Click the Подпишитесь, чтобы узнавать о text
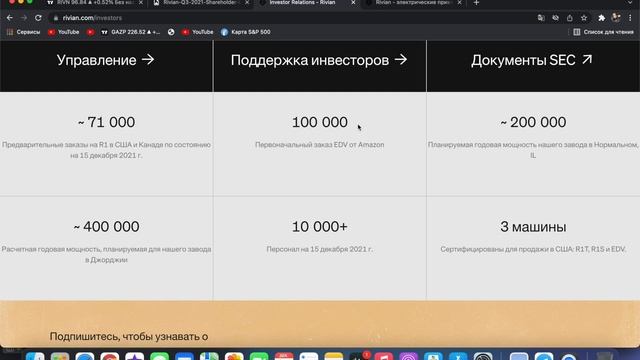This screenshot has width=640, height=360. pyautogui.click(x=129, y=336)
